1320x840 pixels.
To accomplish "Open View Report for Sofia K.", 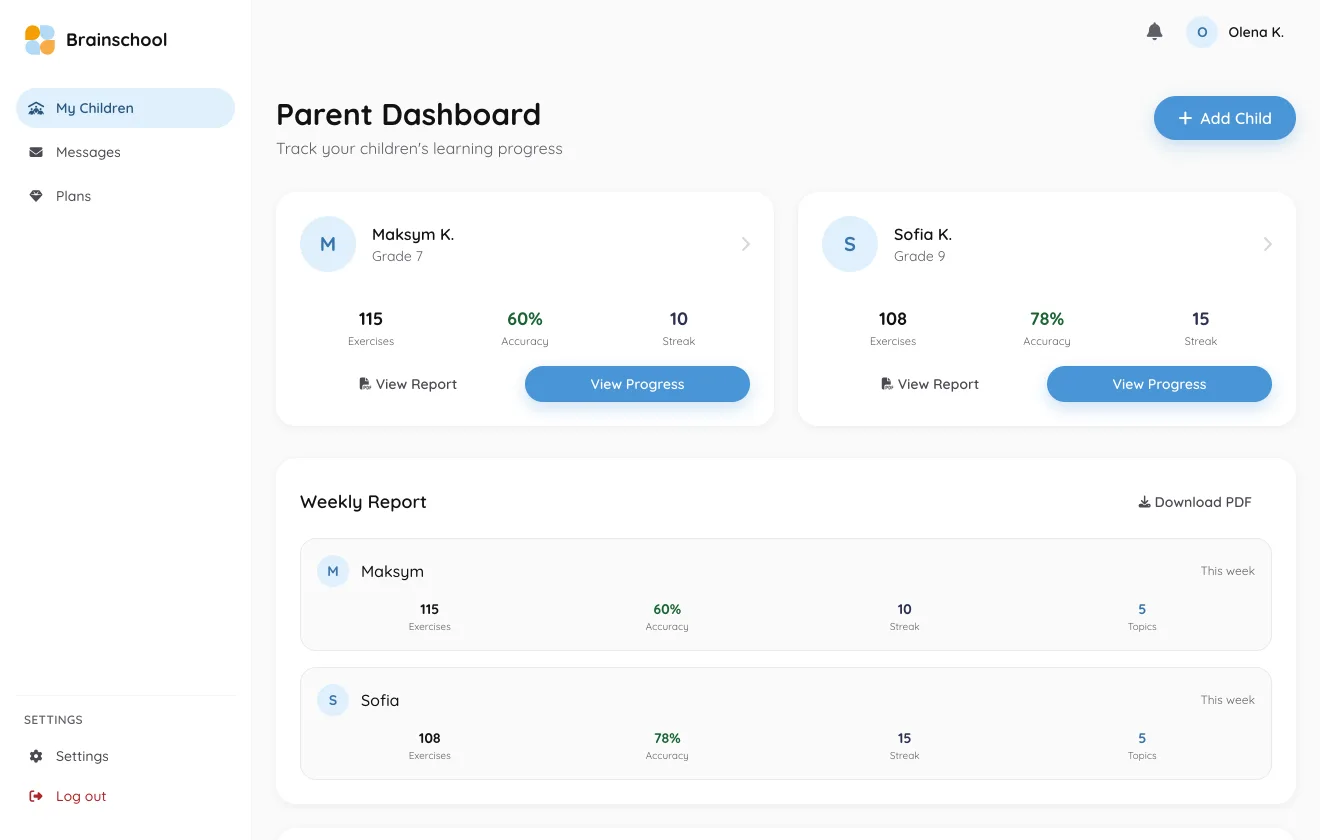I will pos(930,384).
